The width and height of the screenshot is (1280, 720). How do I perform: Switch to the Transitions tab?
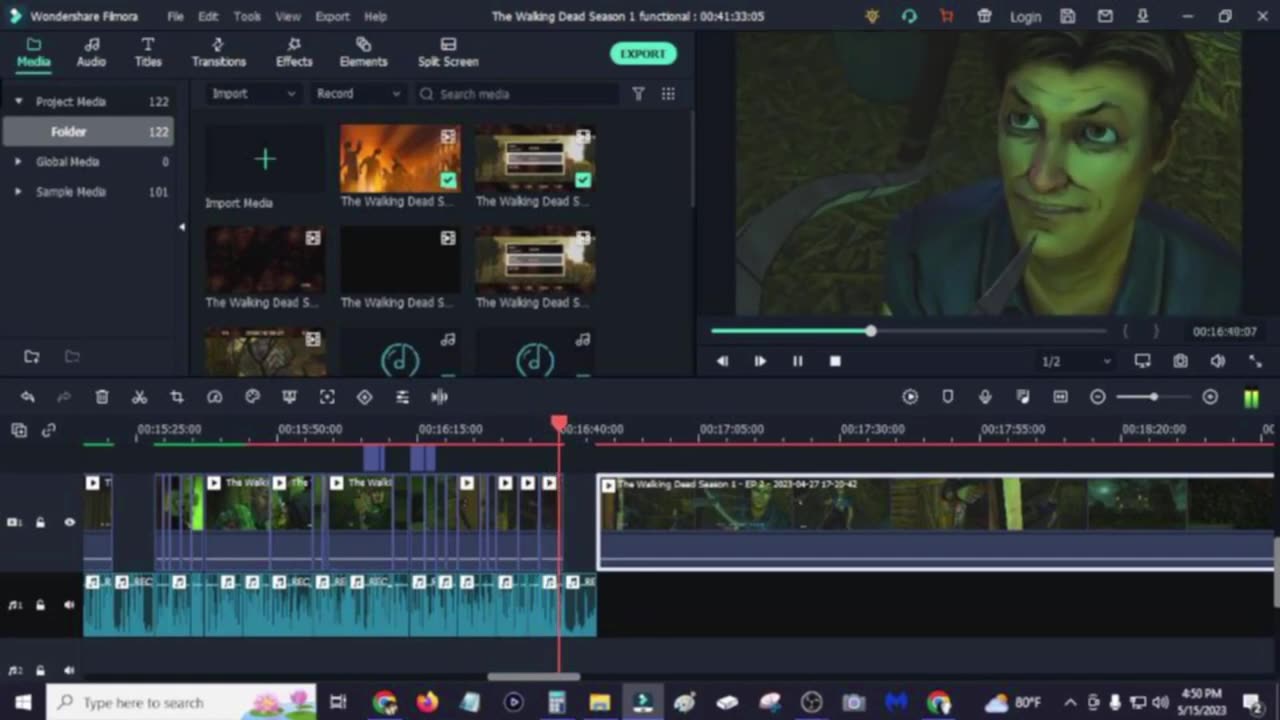point(218,53)
